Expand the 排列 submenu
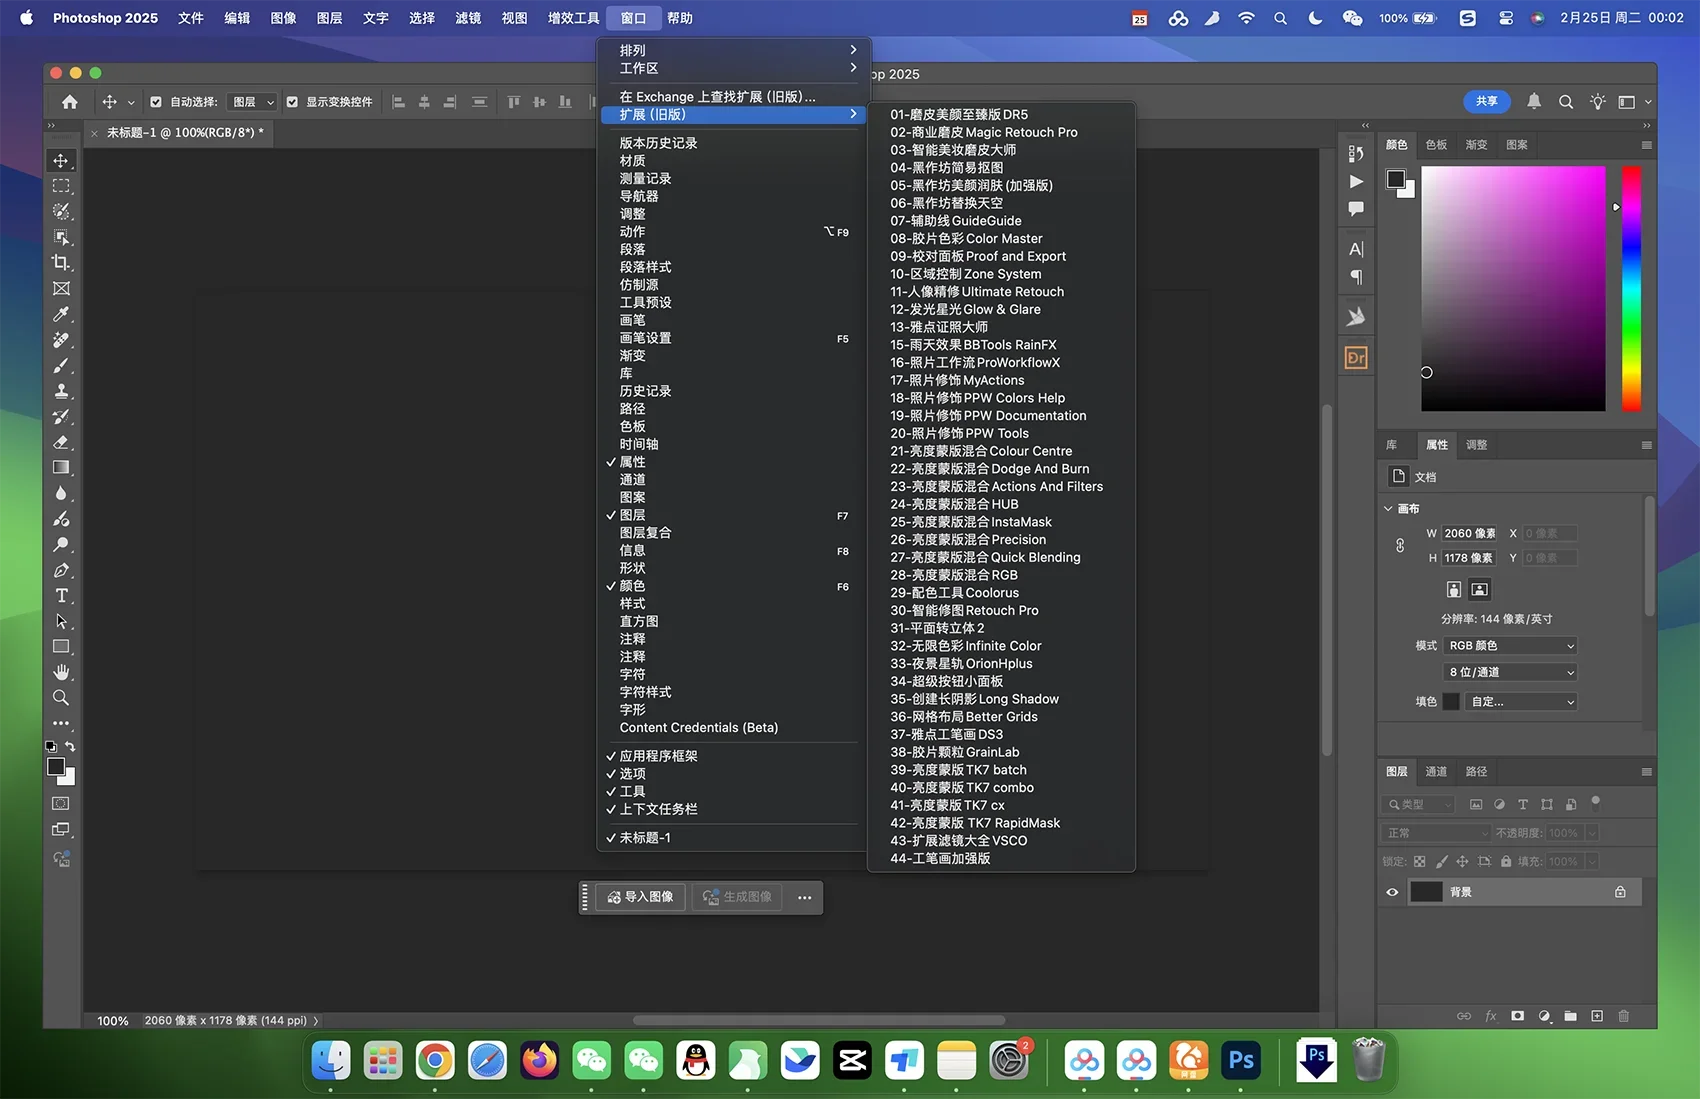 (x=732, y=50)
